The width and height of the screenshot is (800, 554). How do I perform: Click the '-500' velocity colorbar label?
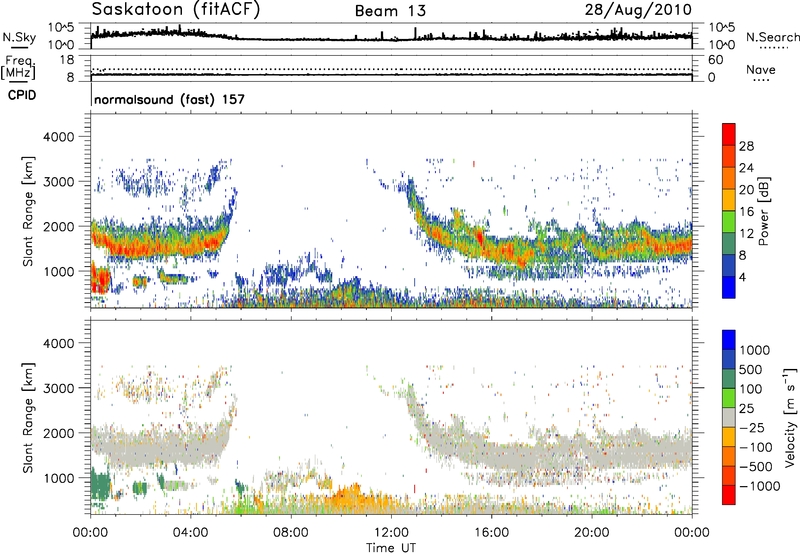755,467
